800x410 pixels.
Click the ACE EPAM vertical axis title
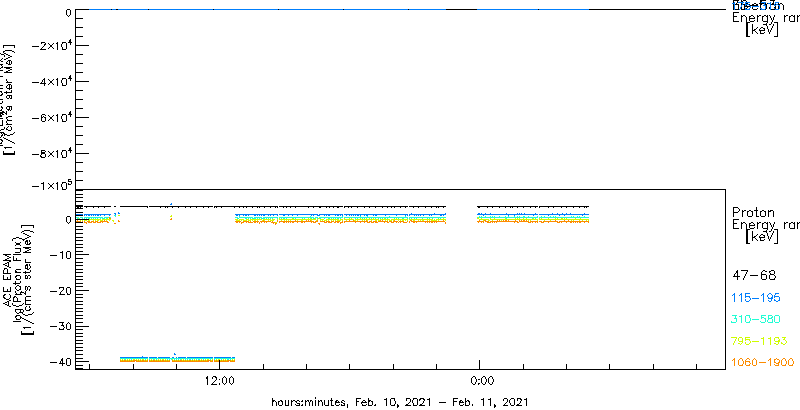pos(8,279)
